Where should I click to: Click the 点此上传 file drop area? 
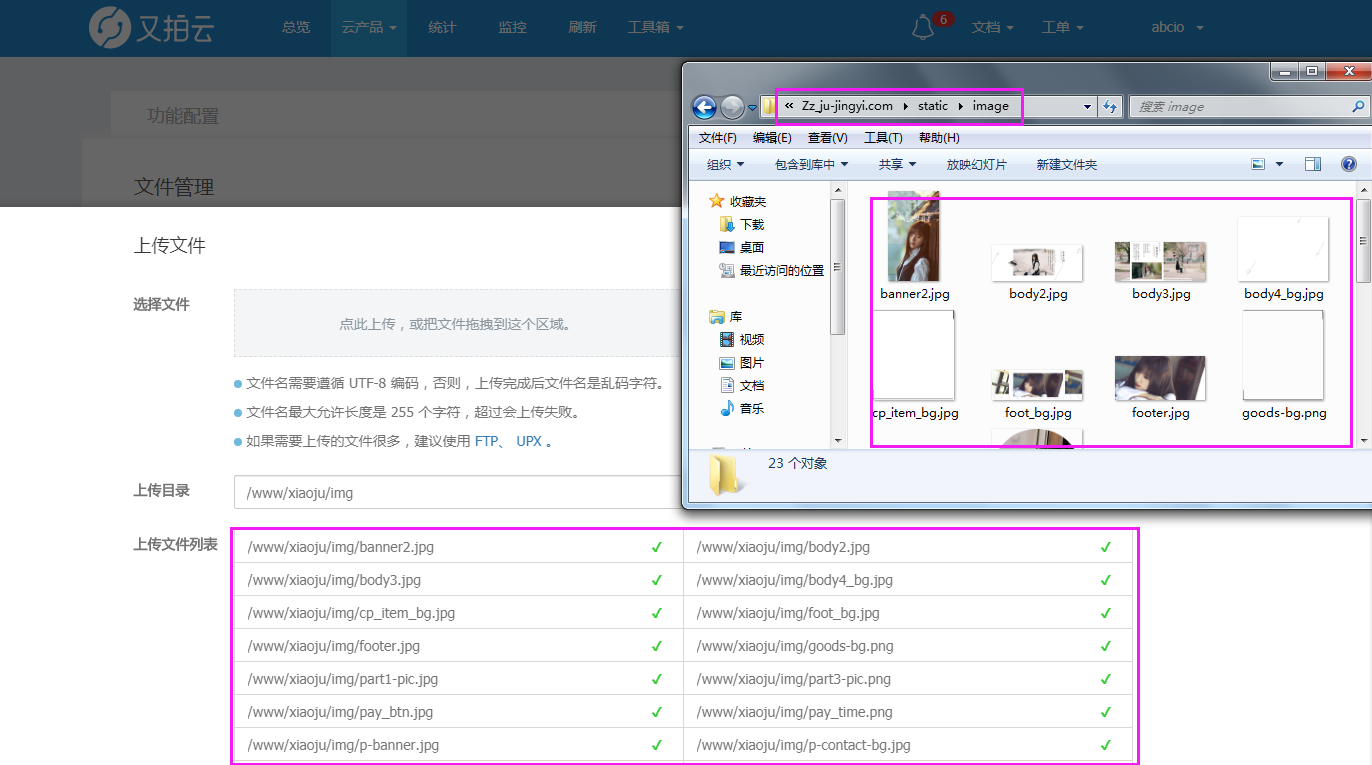457,323
